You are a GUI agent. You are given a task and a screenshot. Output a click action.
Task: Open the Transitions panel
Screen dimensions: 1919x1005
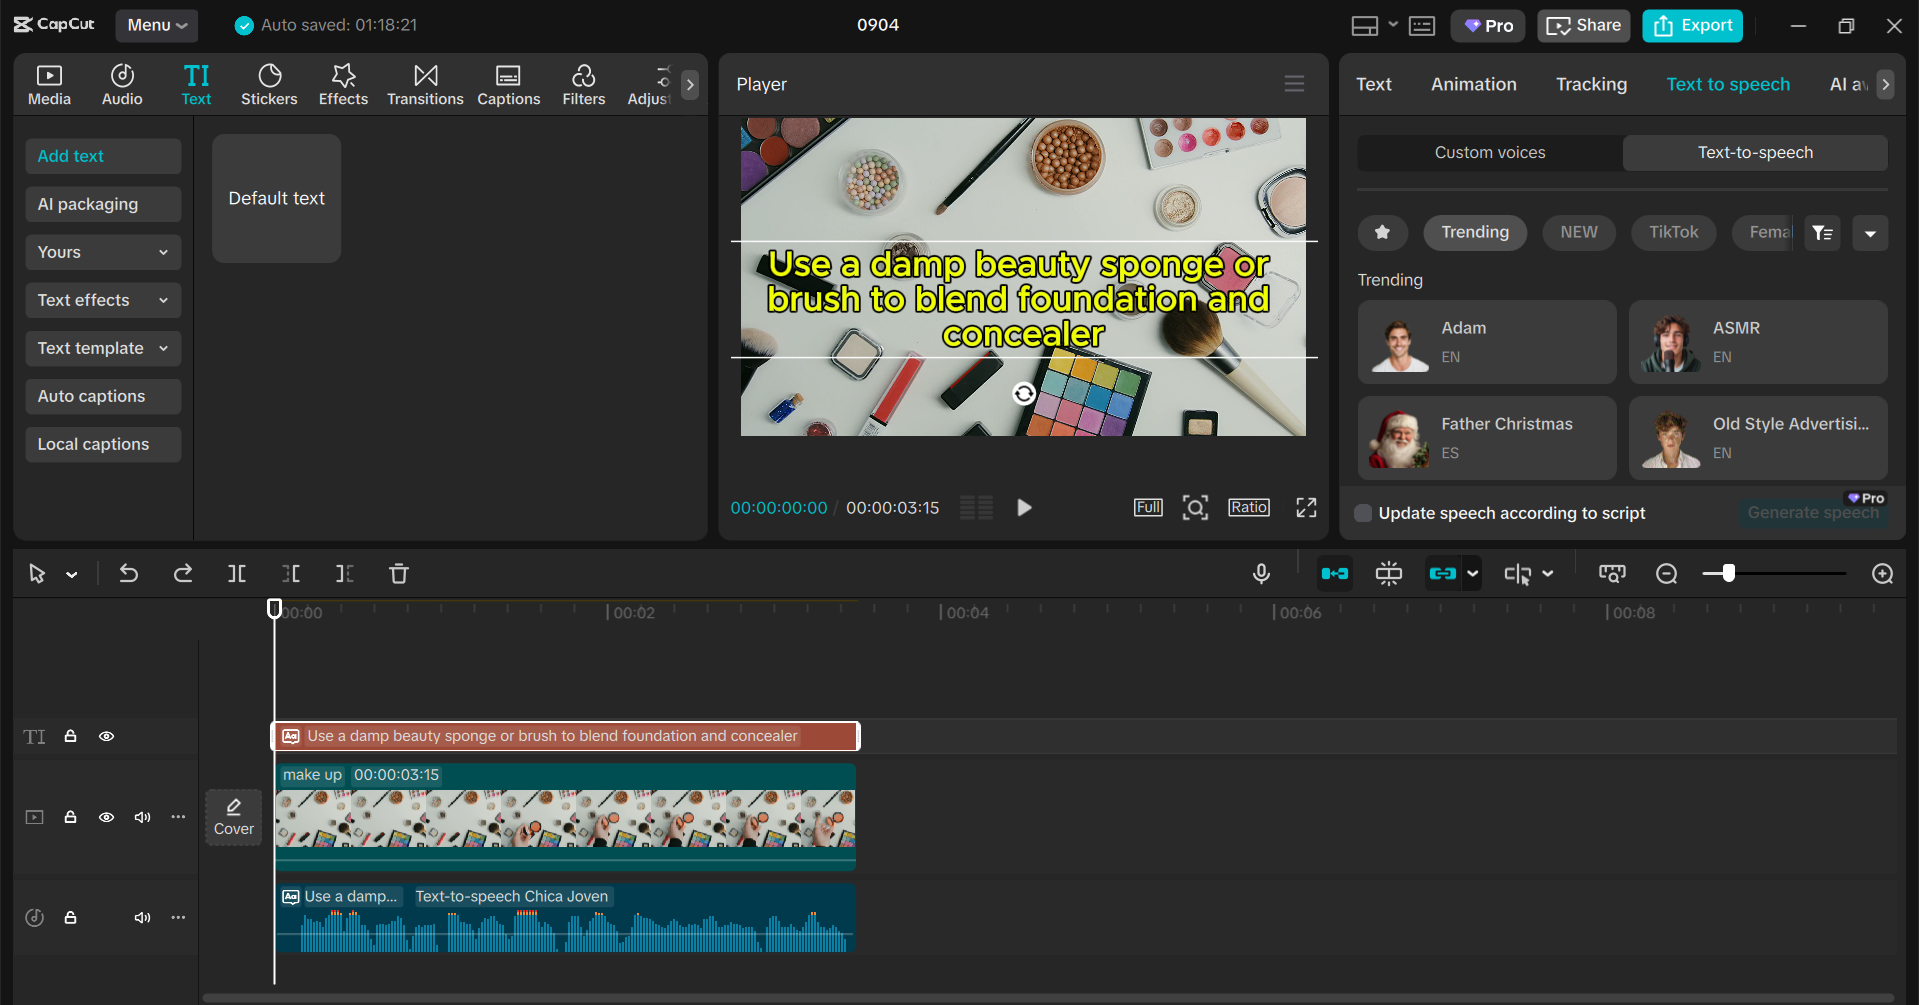coord(424,84)
